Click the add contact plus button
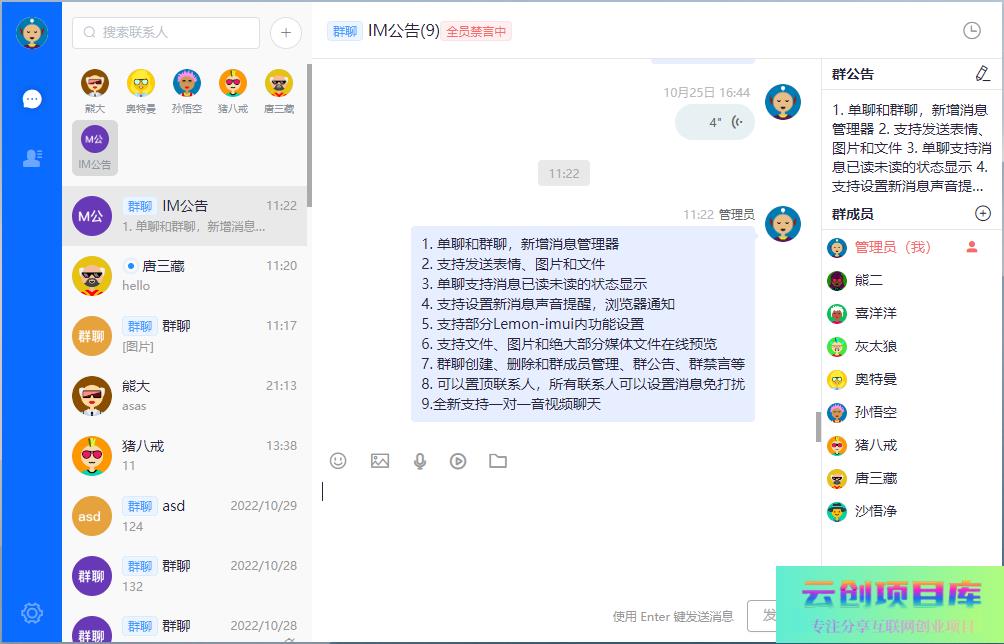 click(285, 33)
